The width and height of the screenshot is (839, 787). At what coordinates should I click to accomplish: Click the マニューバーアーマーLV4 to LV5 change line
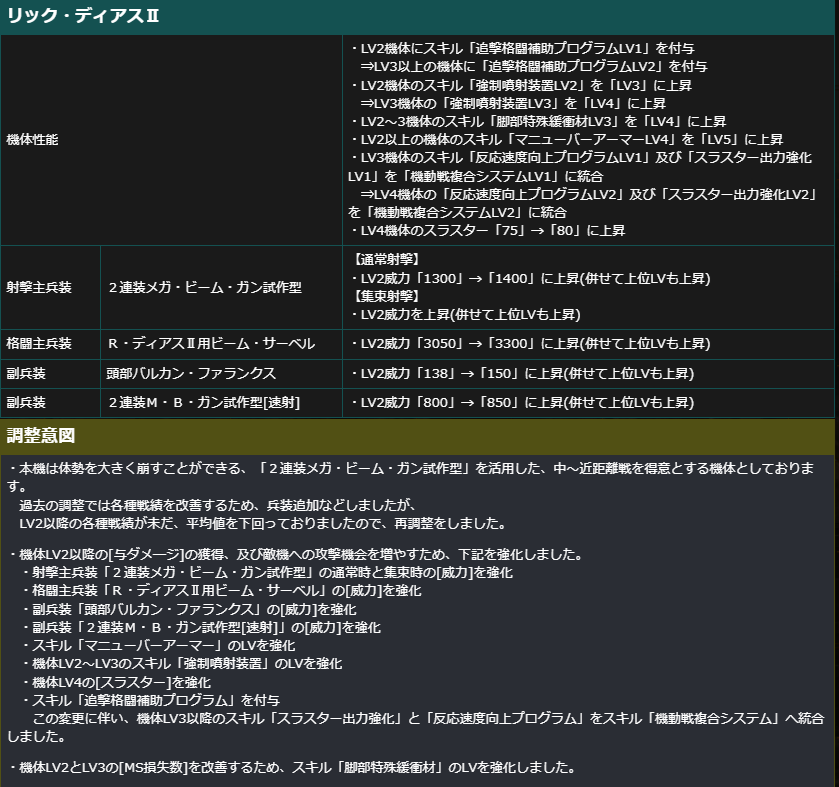click(x=566, y=139)
